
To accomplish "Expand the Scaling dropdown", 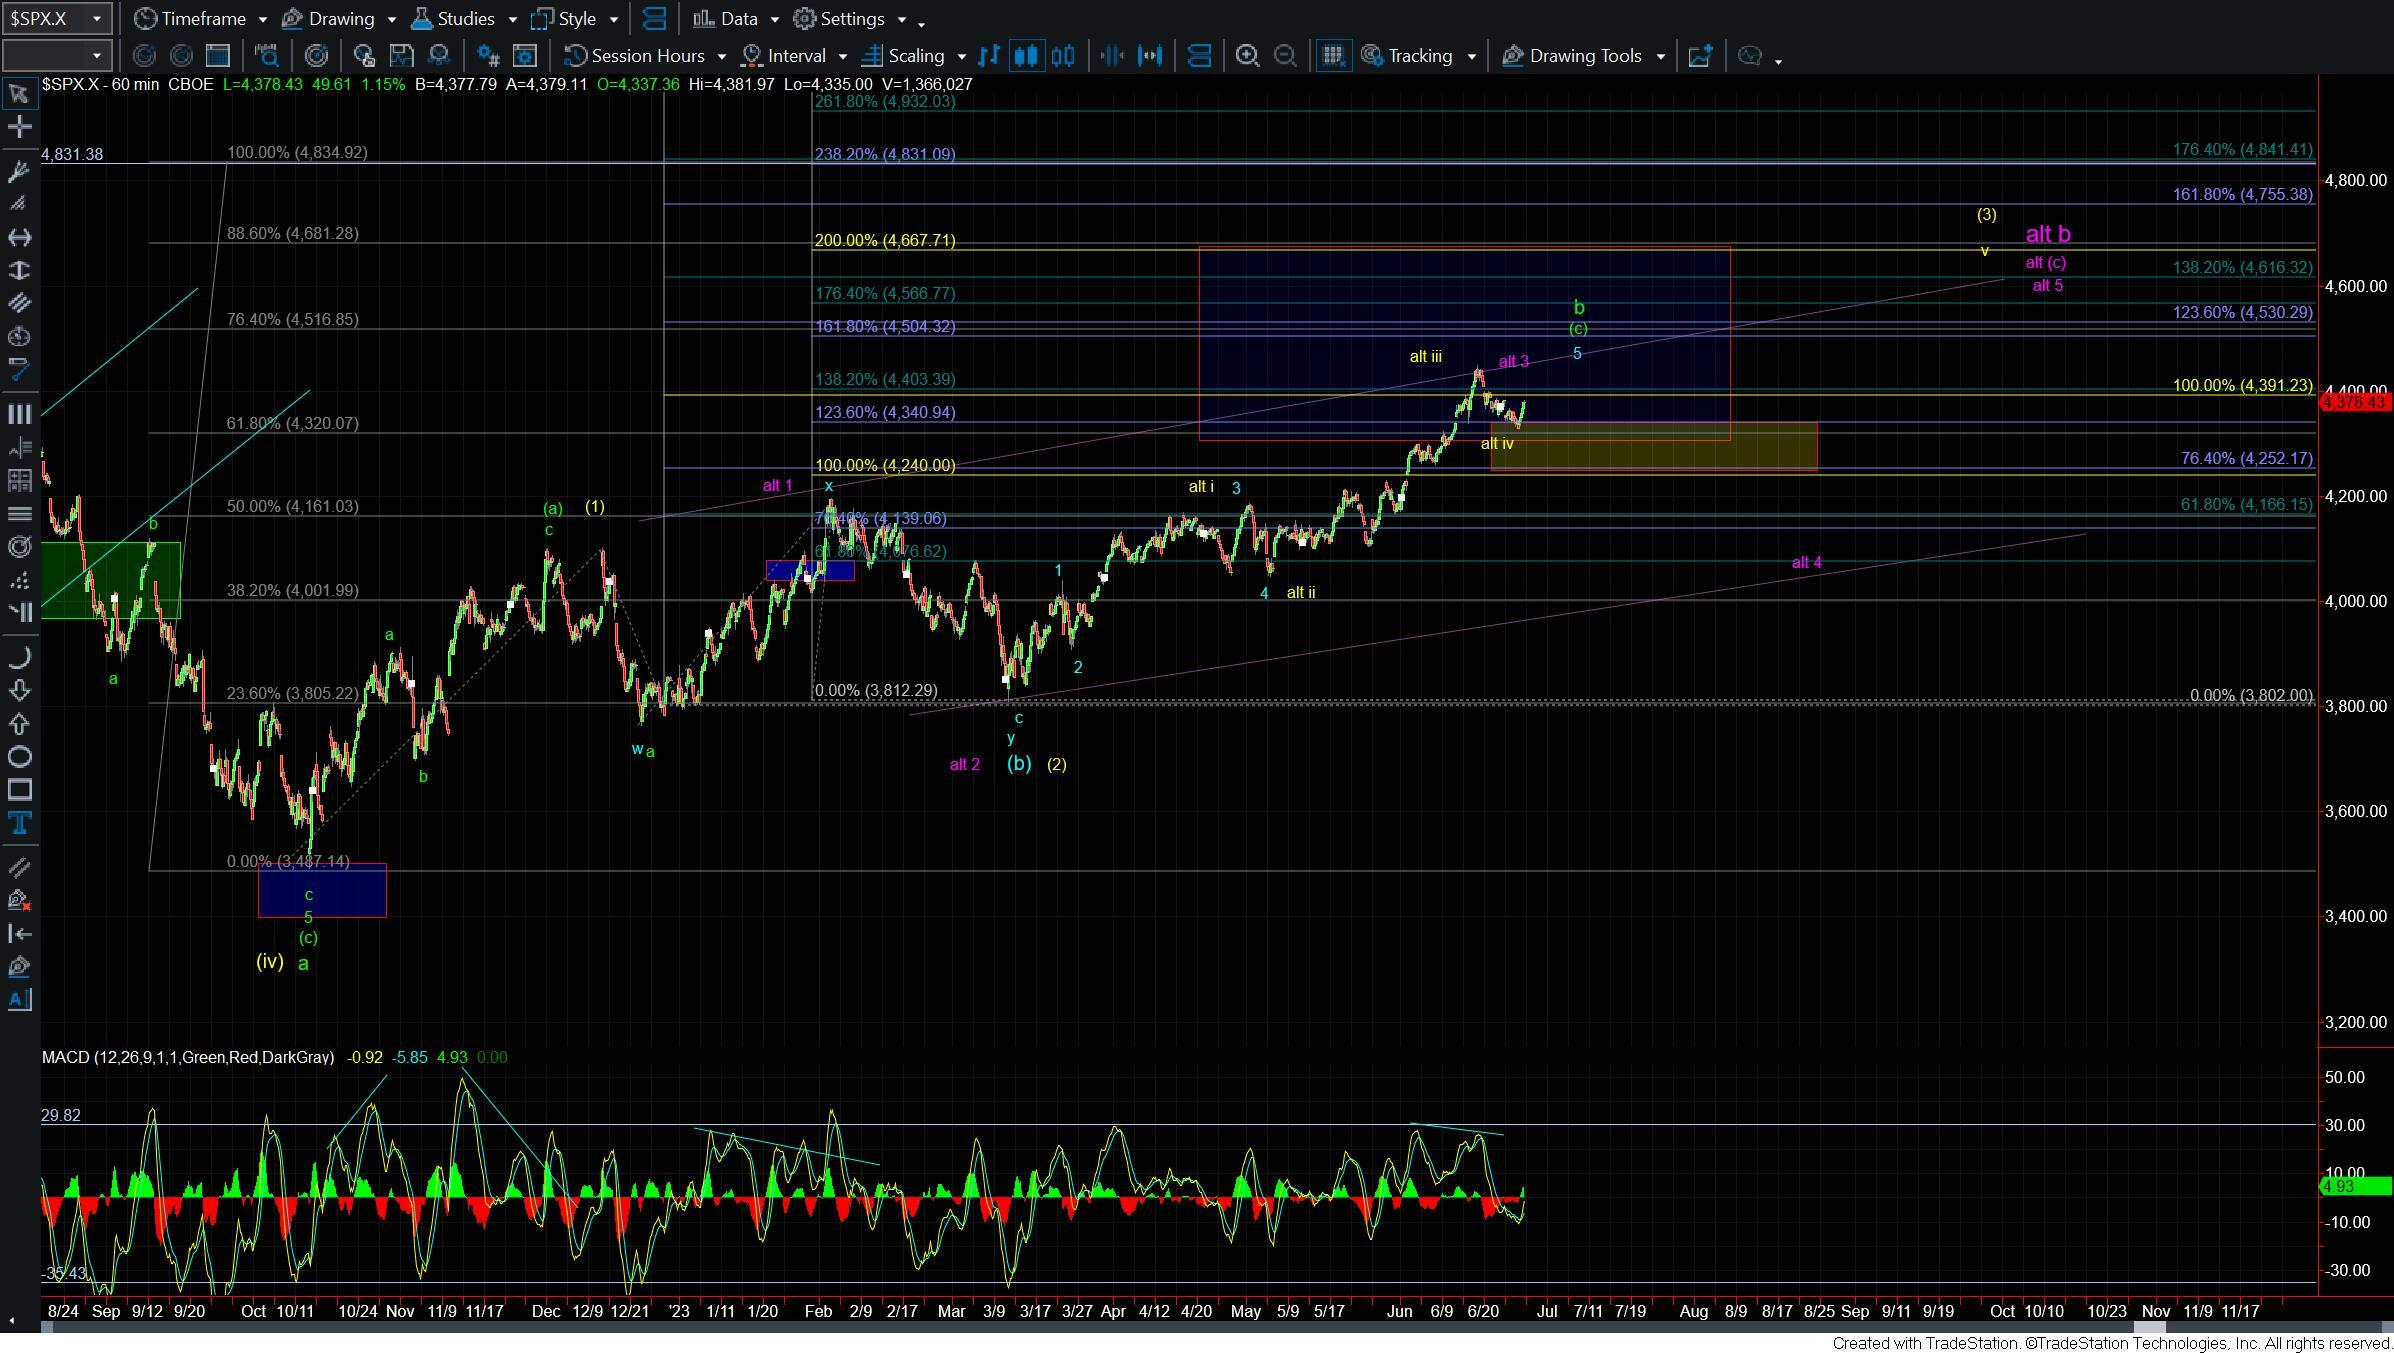I will point(915,56).
